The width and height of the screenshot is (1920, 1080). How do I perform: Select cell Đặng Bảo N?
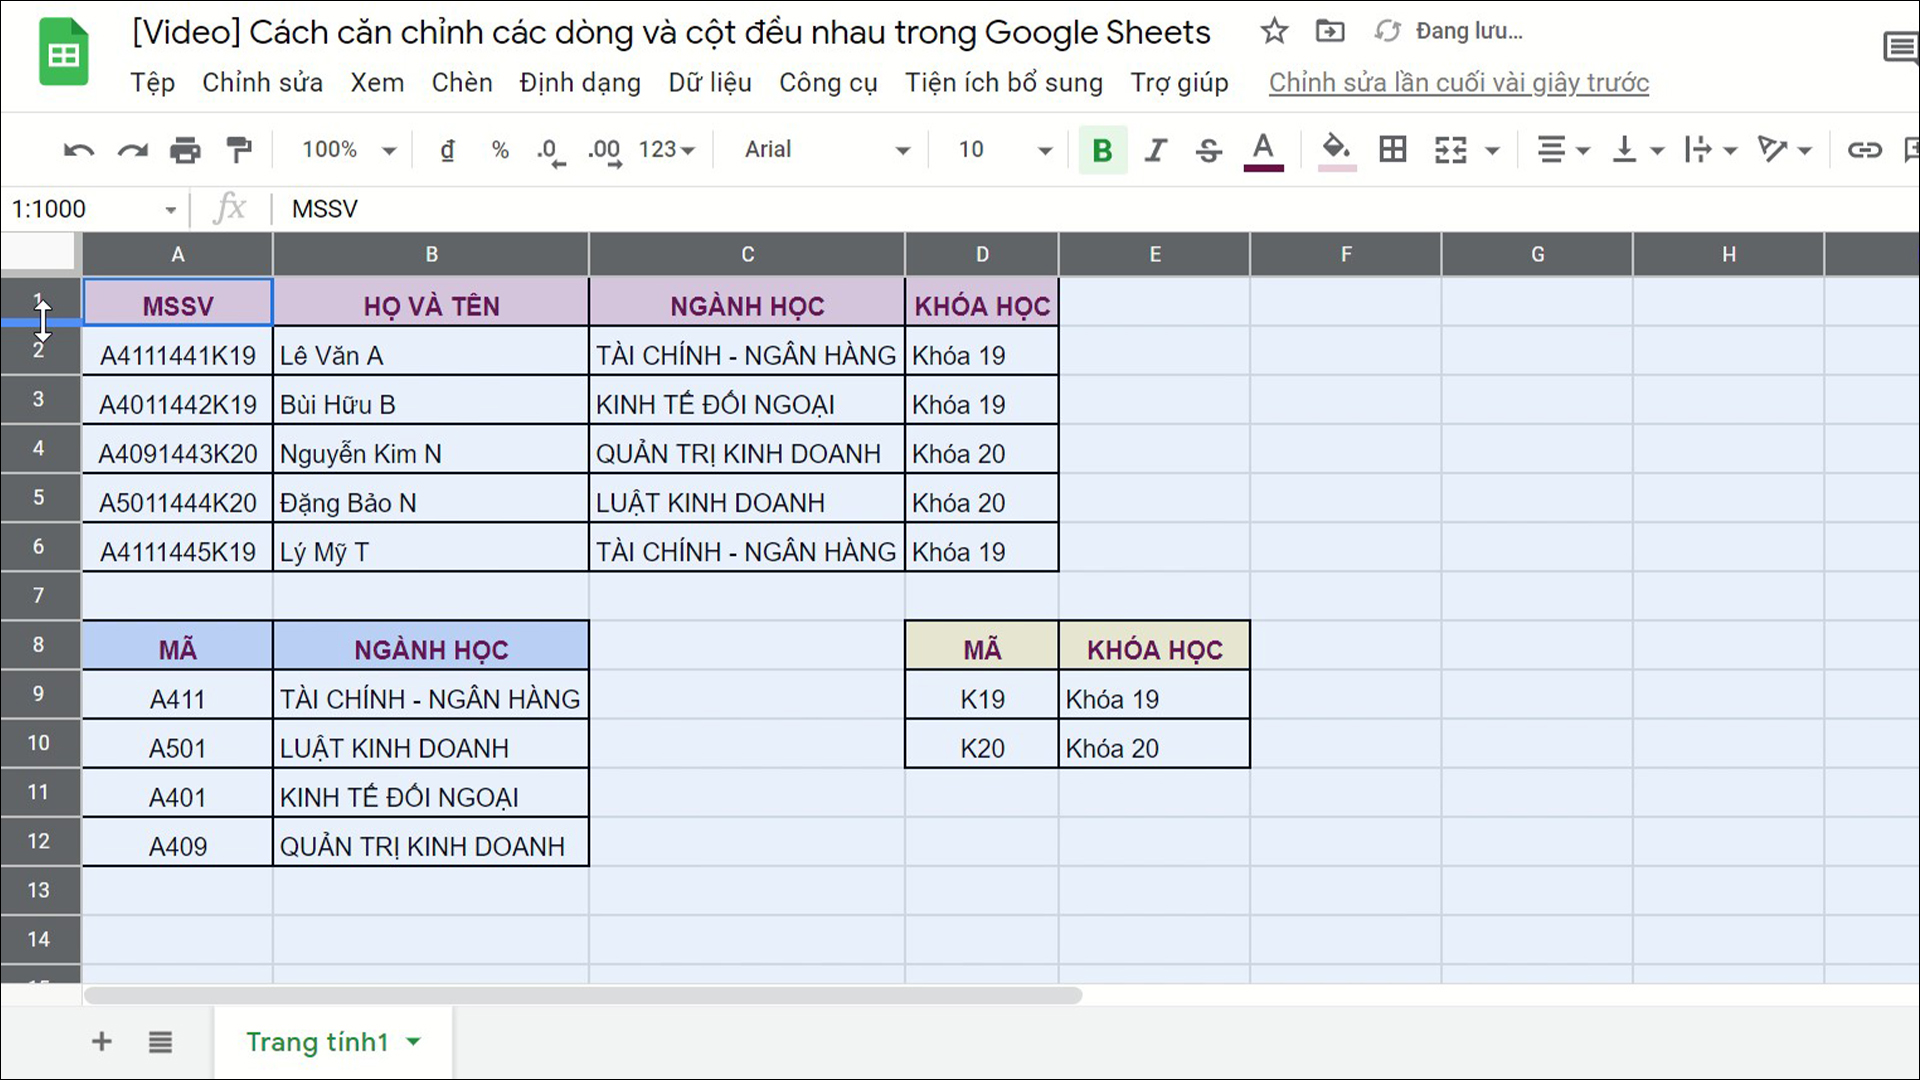pos(431,499)
